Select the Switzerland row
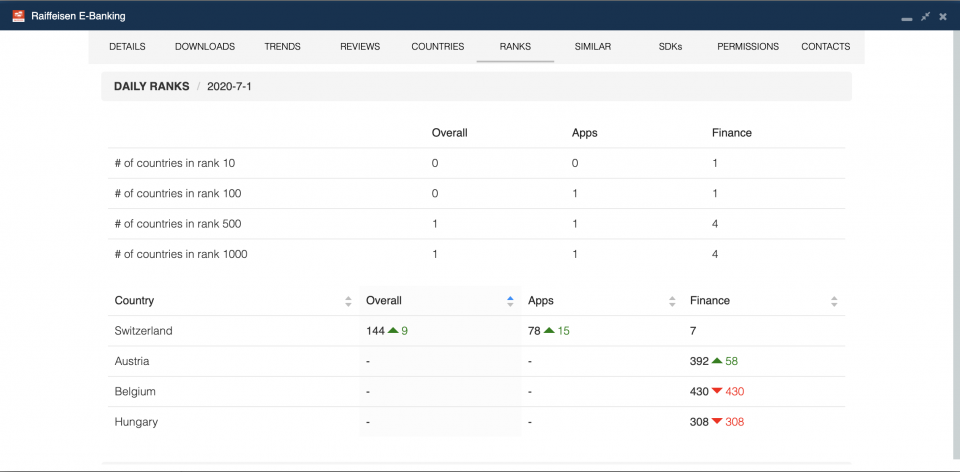Screen dimensions: 960x472 [x=476, y=331]
